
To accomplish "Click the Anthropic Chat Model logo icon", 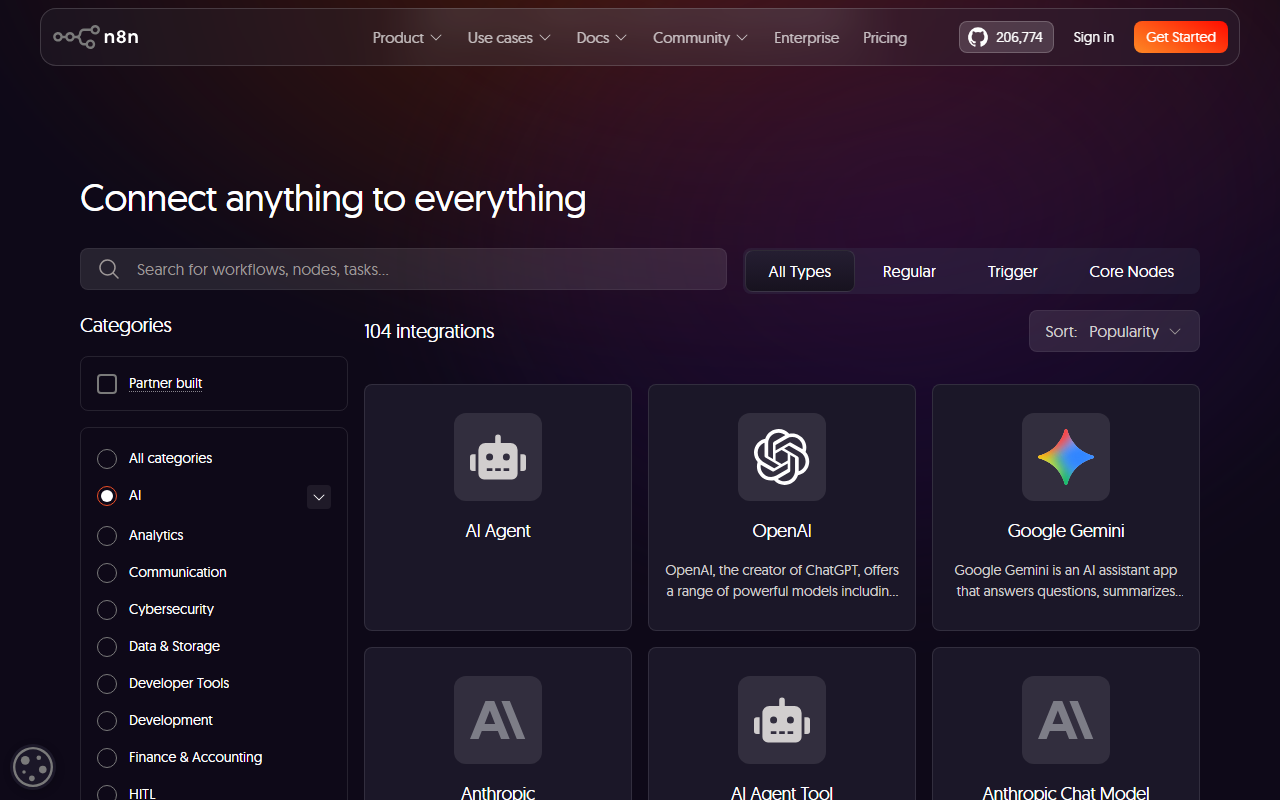I will click(x=1066, y=720).
